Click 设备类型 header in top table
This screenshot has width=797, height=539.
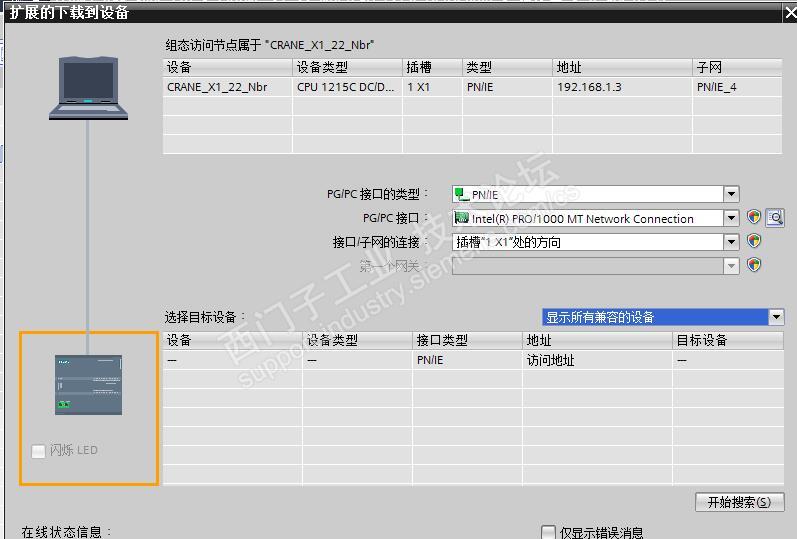pyautogui.click(x=348, y=67)
